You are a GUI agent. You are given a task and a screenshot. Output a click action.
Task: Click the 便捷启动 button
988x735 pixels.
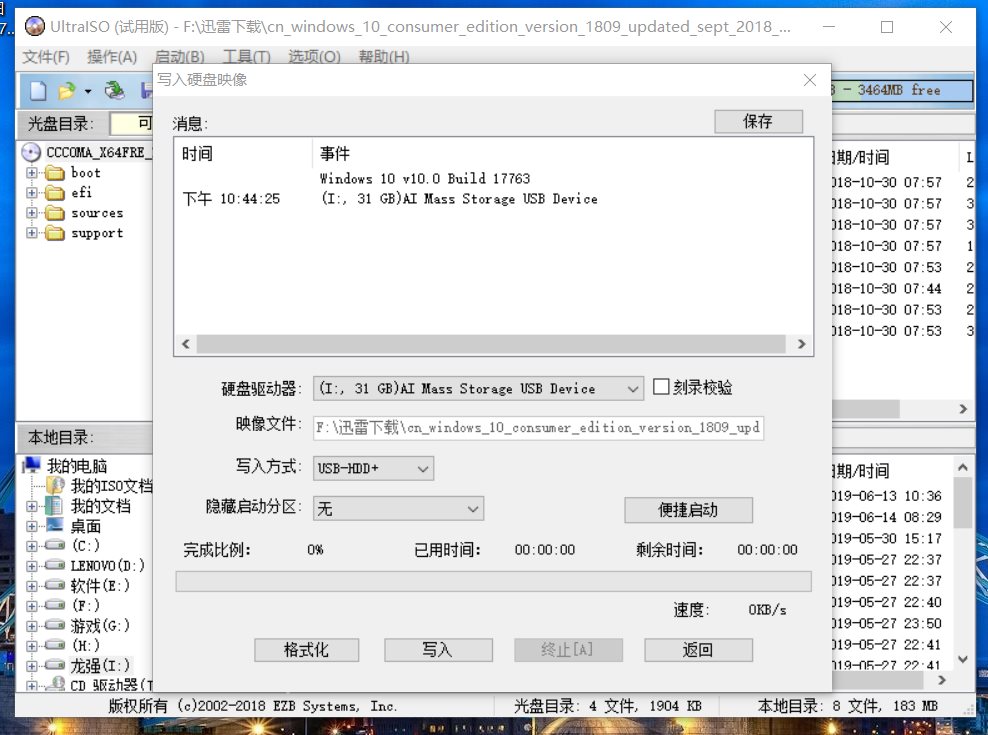(x=688, y=509)
